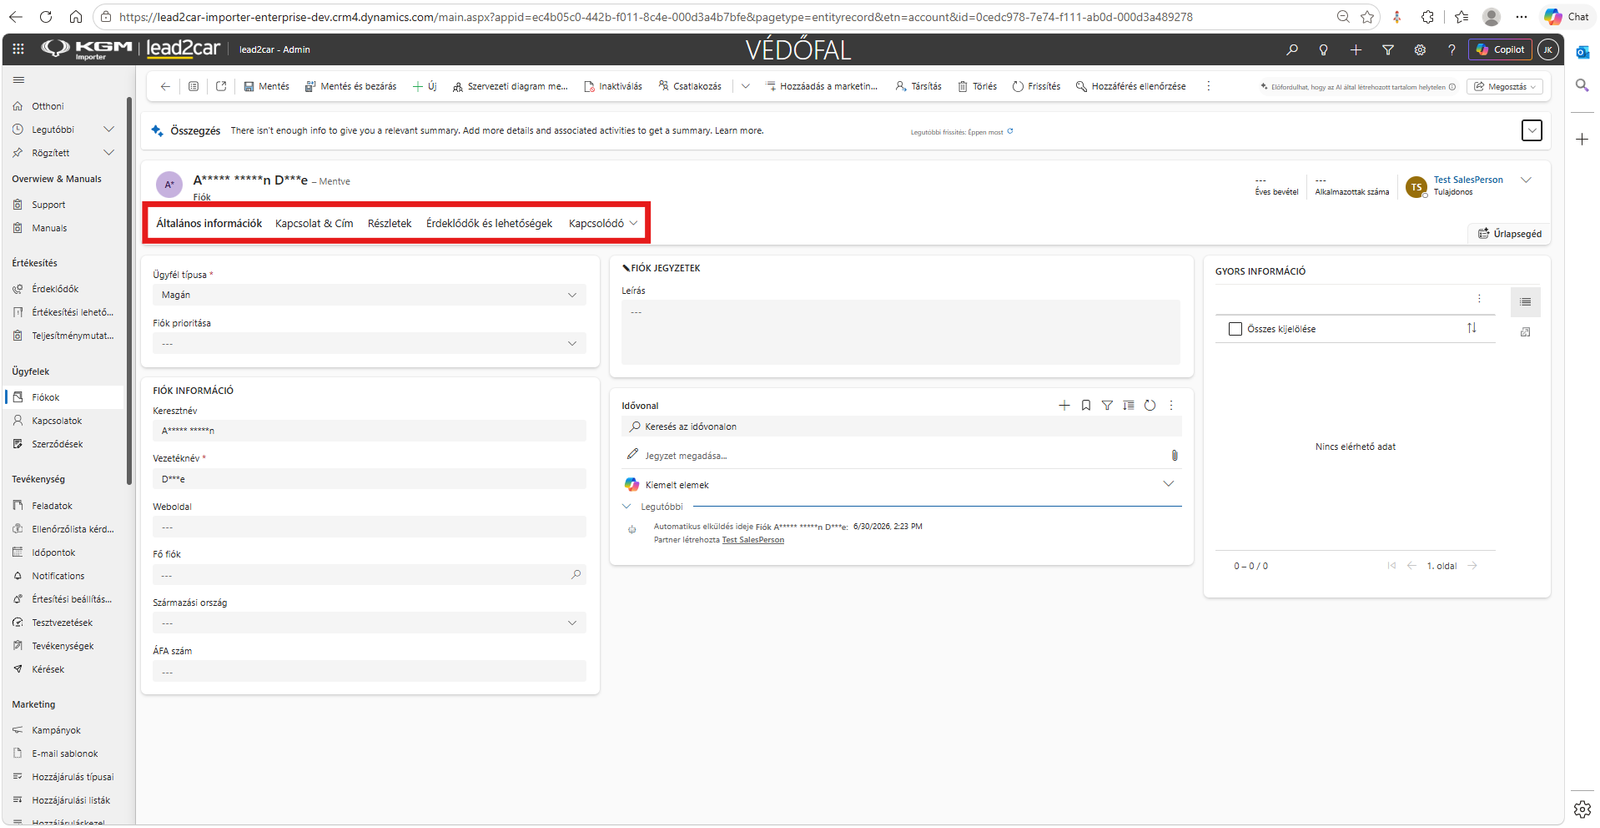Expand the Kiemelt elemek section
Image resolution: width=1600 pixels, height=828 pixels.
pyautogui.click(x=1168, y=484)
